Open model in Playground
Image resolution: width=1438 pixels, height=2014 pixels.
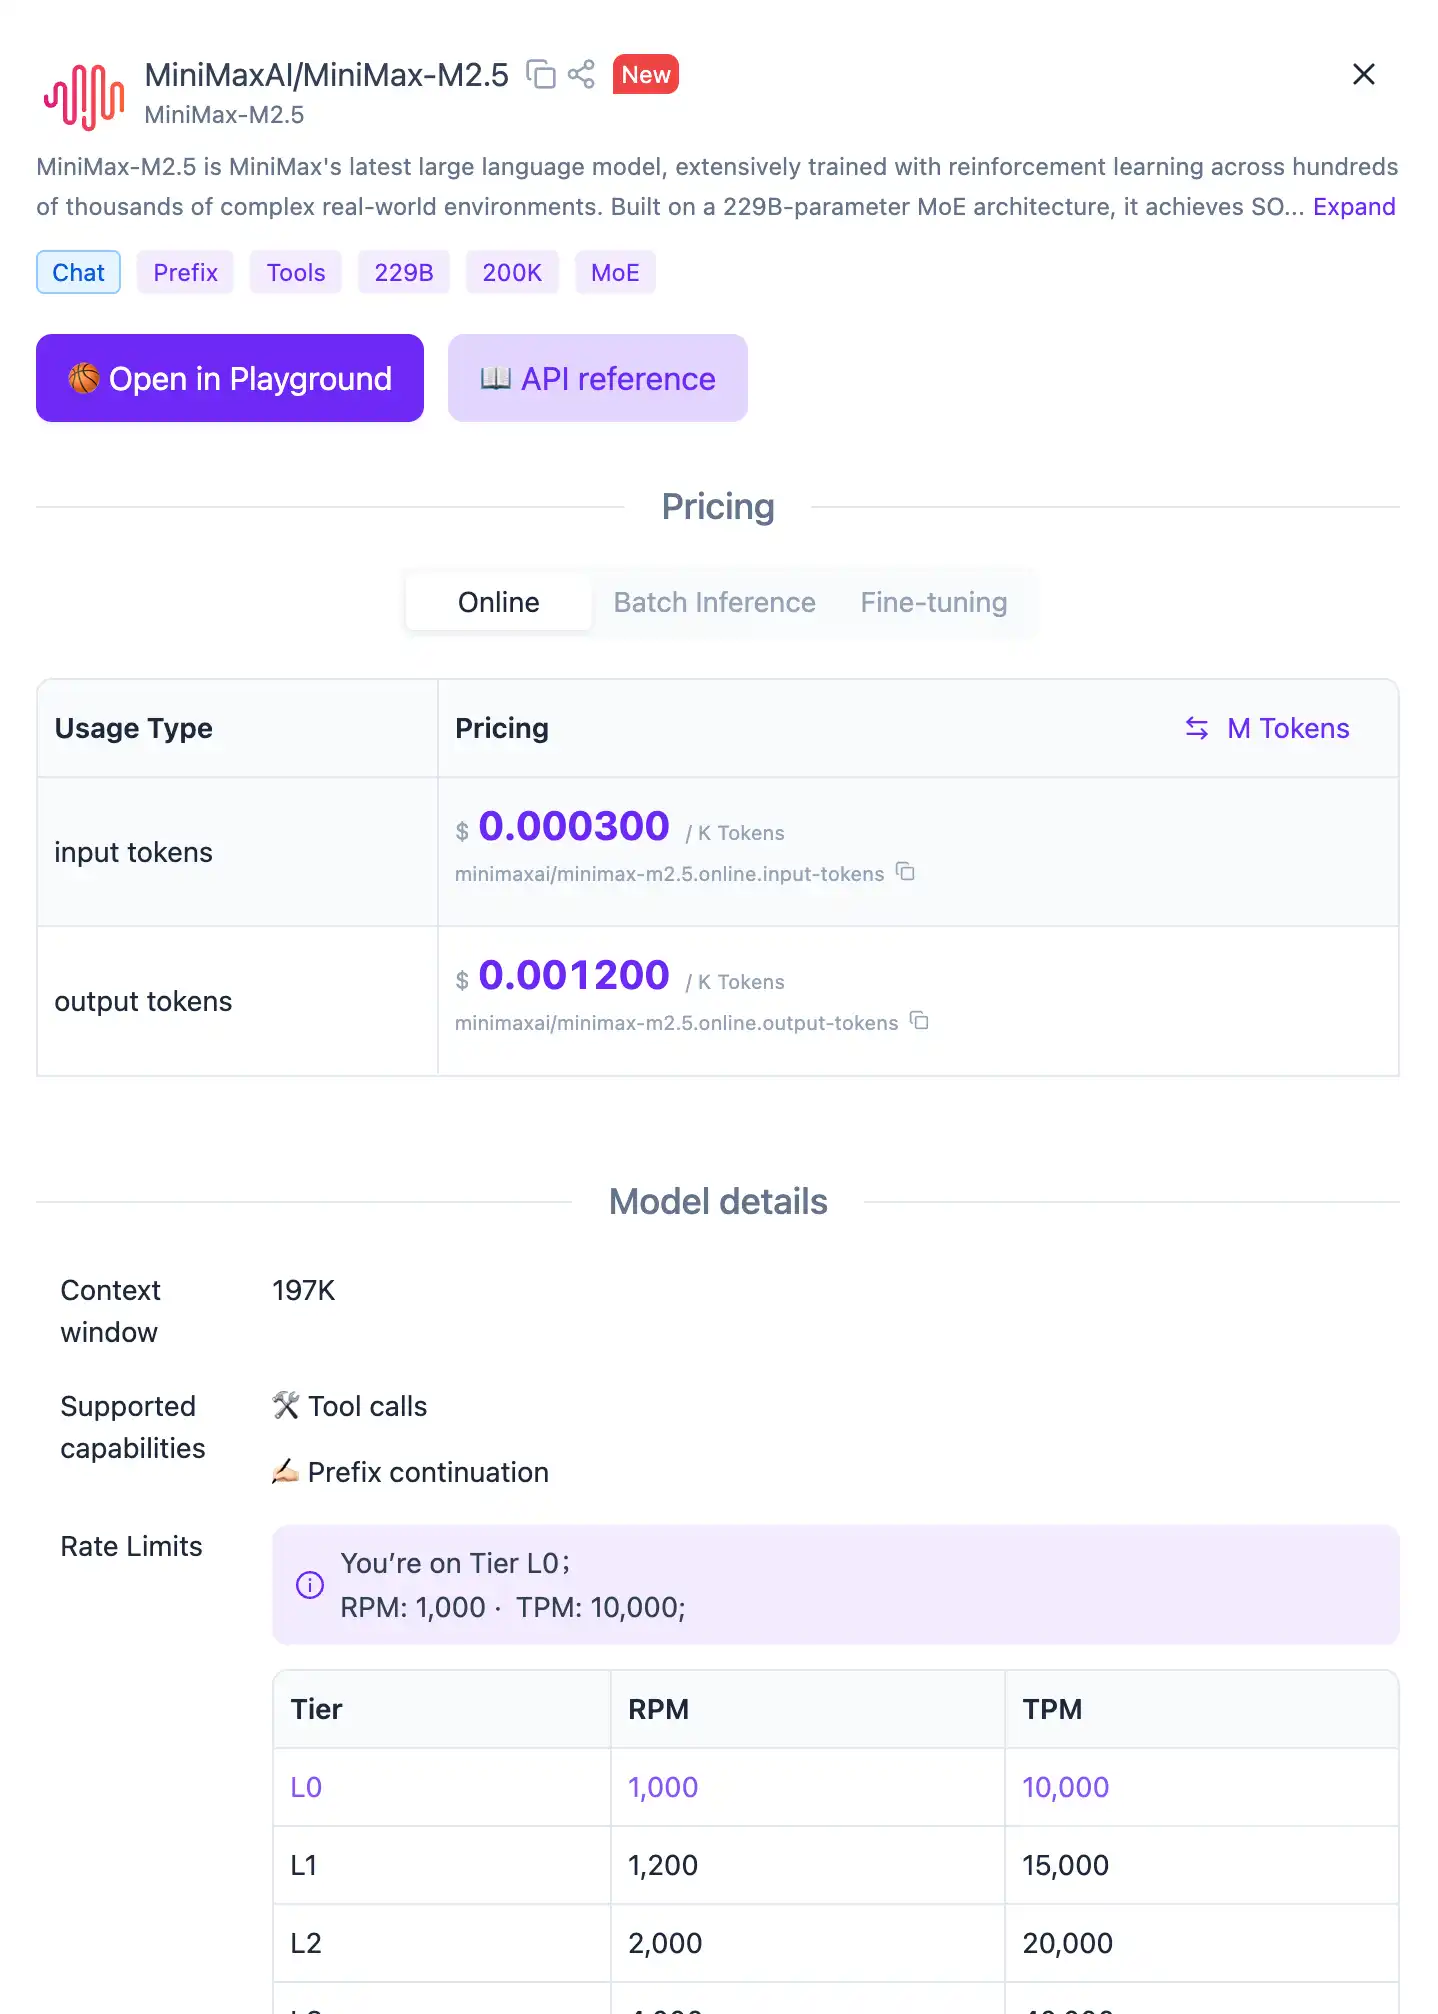pos(230,379)
